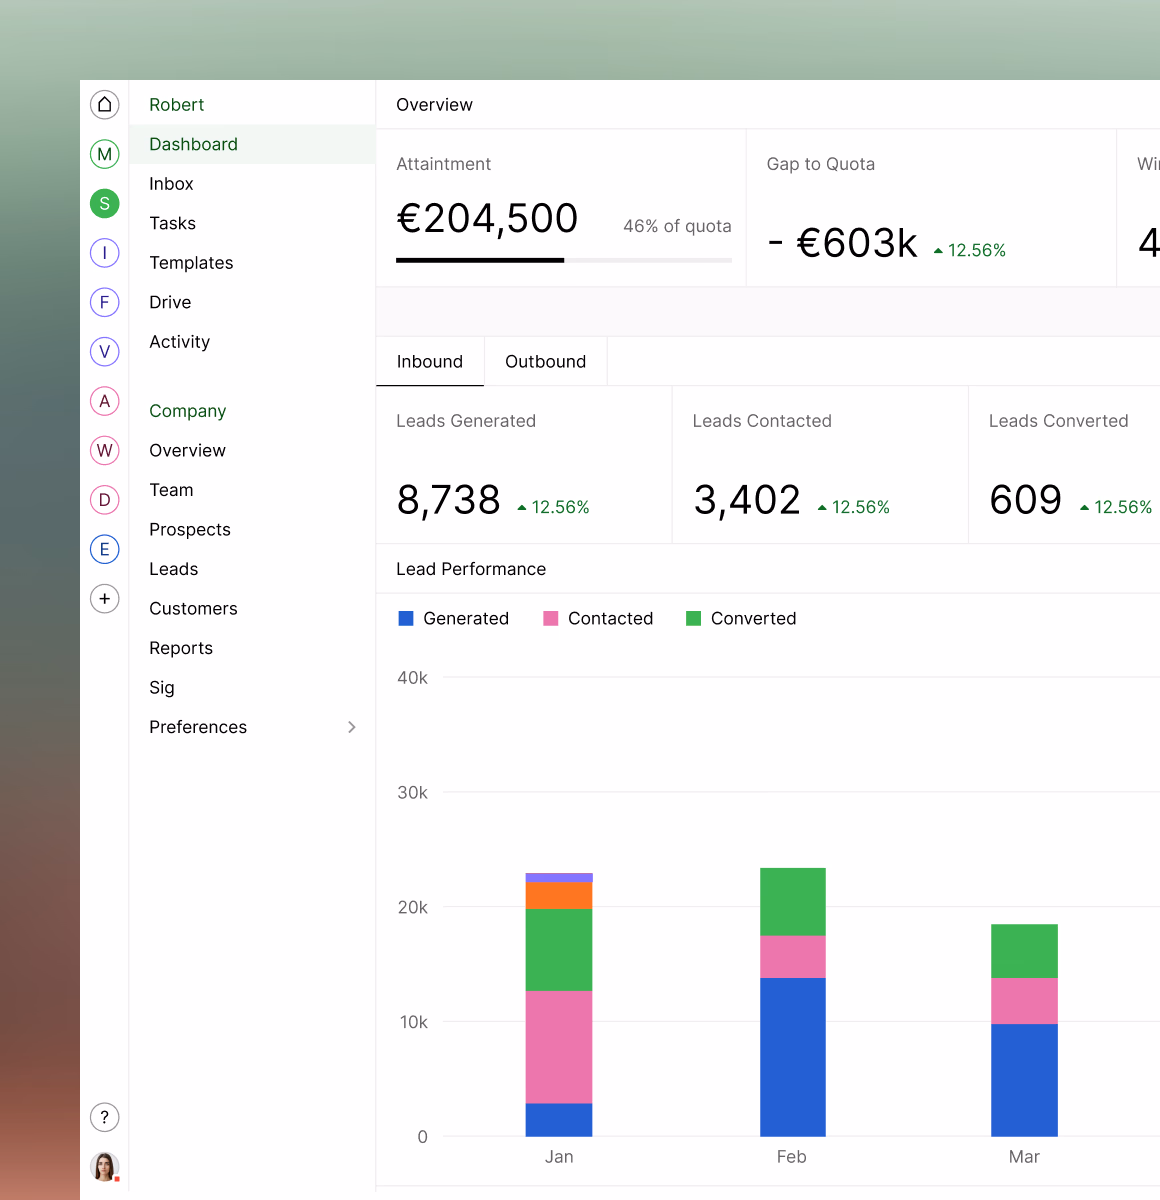Open Templates from the sidebar menu
This screenshot has height=1200, width=1160.
(191, 263)
